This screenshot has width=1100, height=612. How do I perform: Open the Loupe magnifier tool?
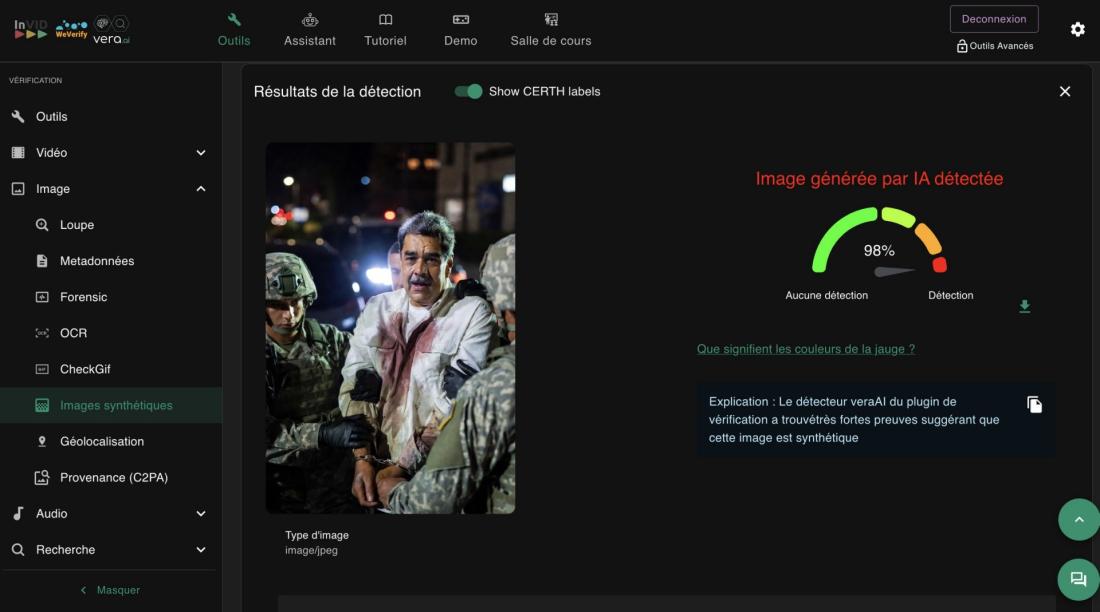tap(76, 225)
